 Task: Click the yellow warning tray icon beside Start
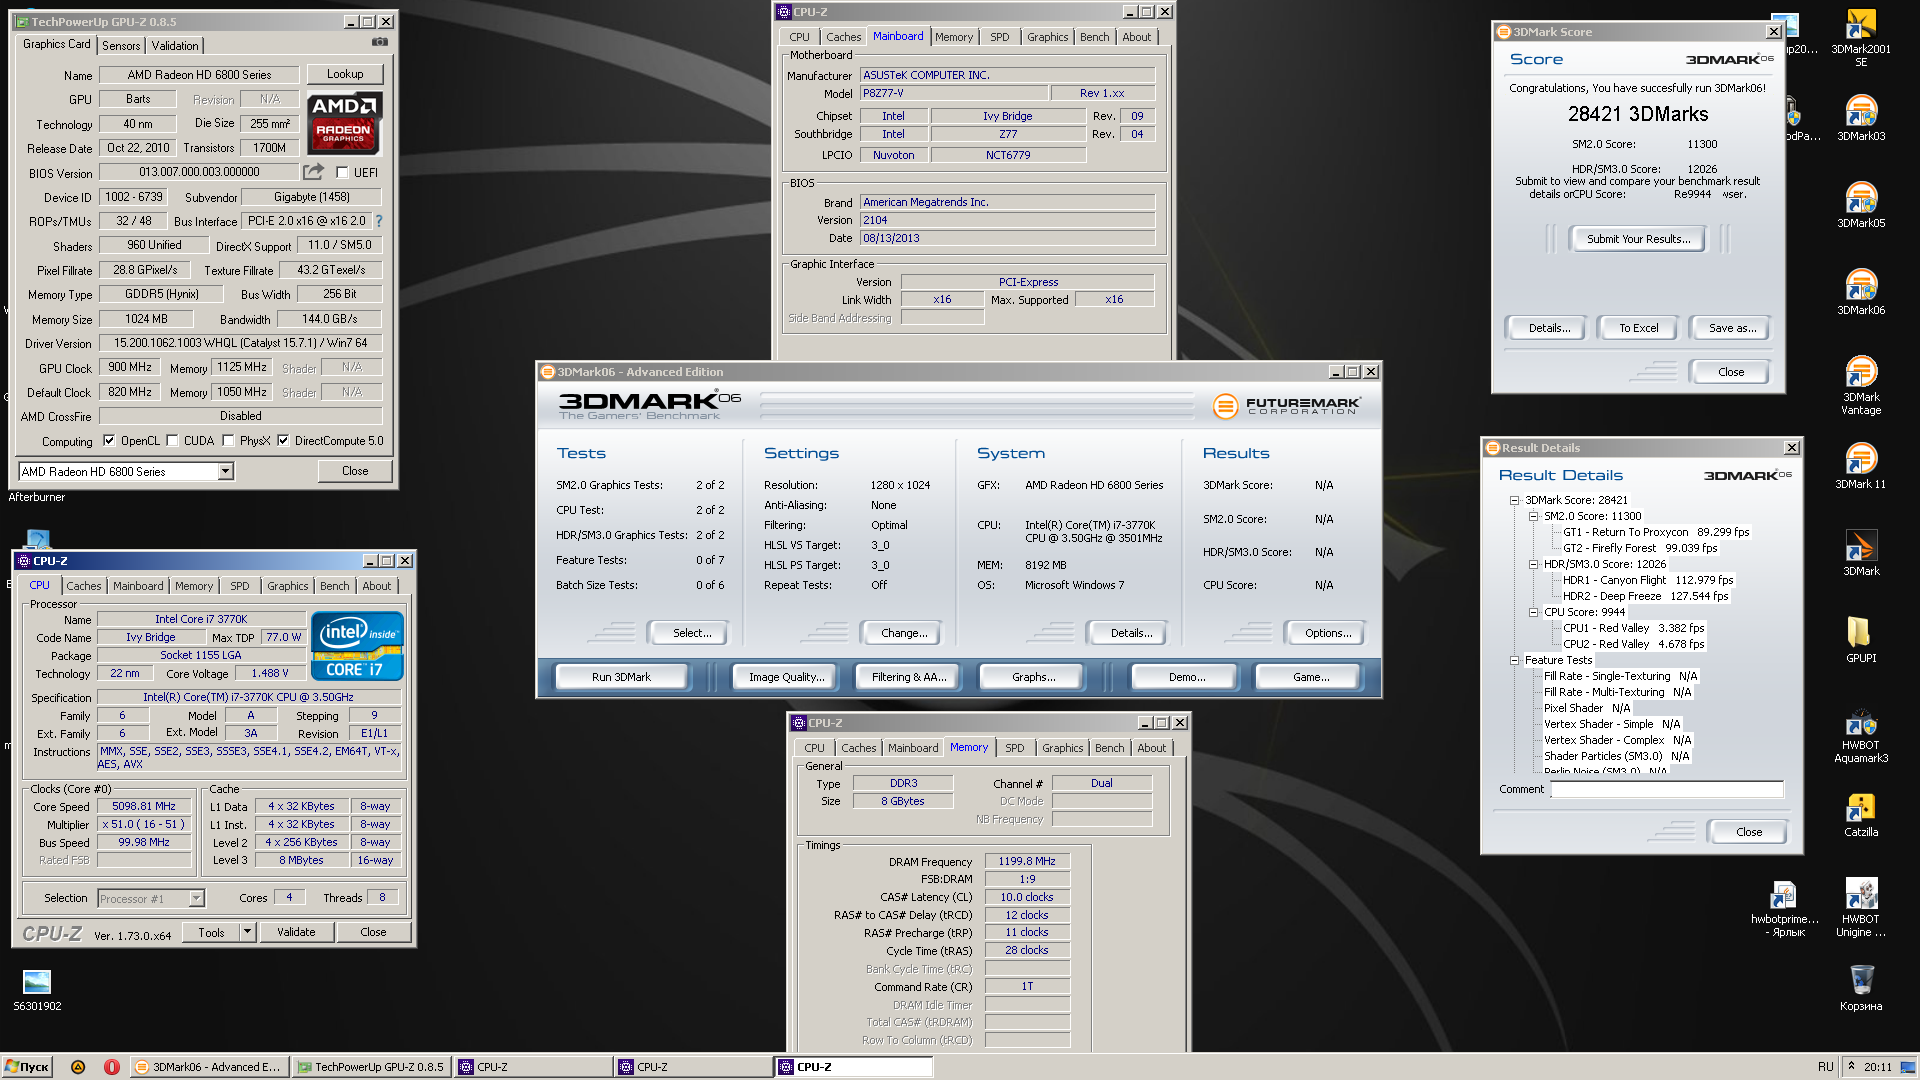(x=78, y=1067)
